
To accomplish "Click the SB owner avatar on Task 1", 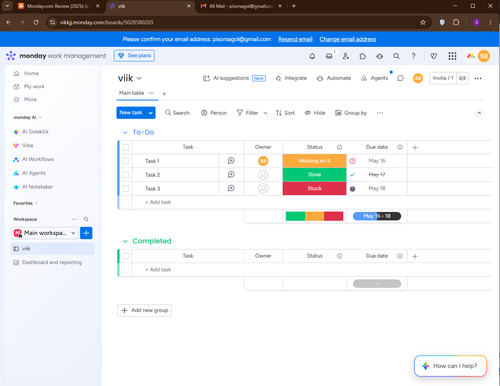I will (x=263, y=161).
